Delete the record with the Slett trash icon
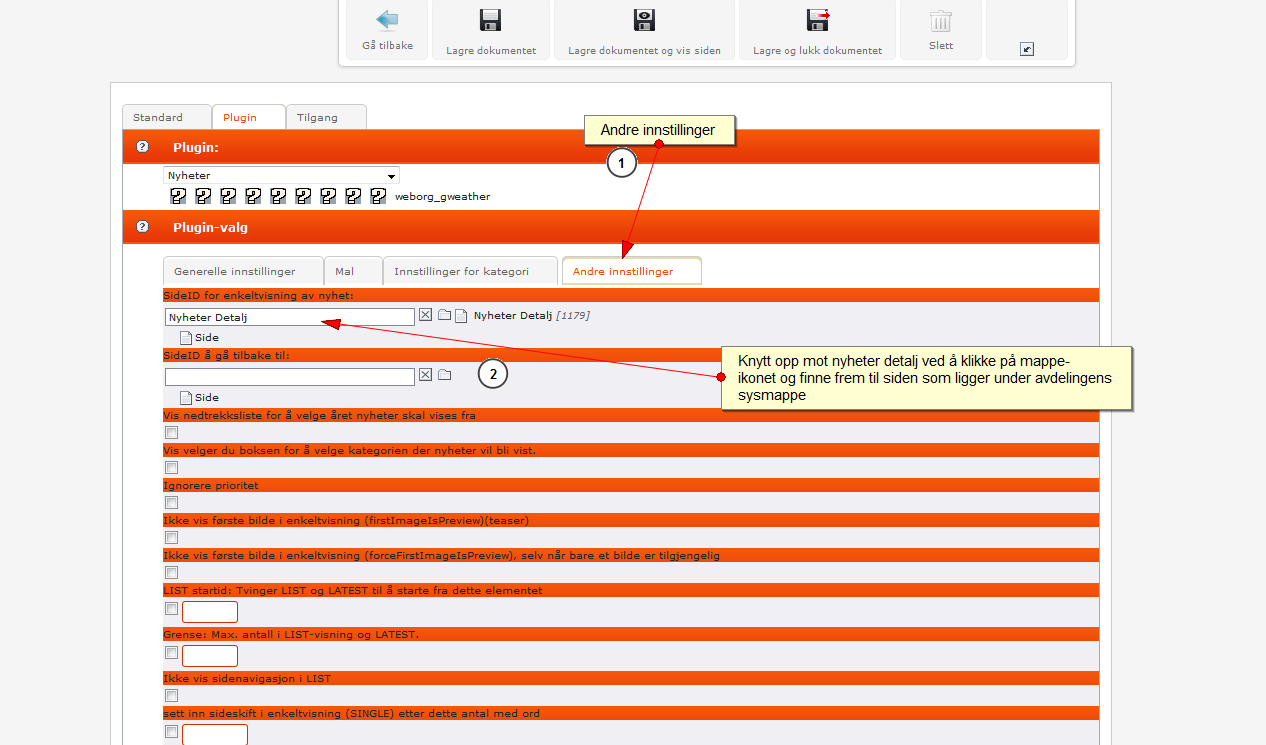The width and height of the screenshot is (1266, 745). pos(941,21)
